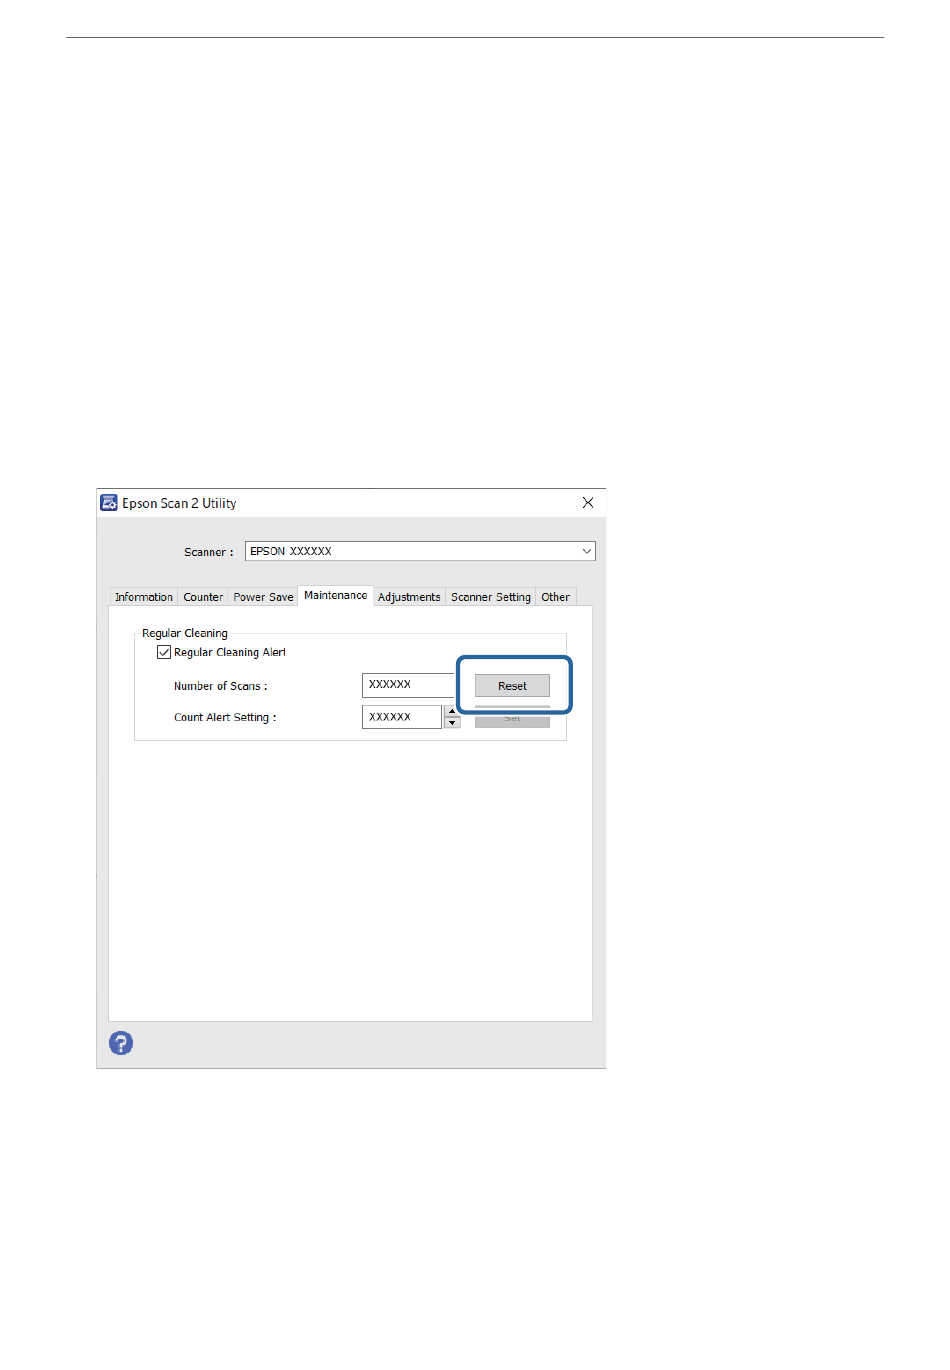Click the grayed Set button below Reset
This screenshot has width=950, height=1370.
point(512,720)
